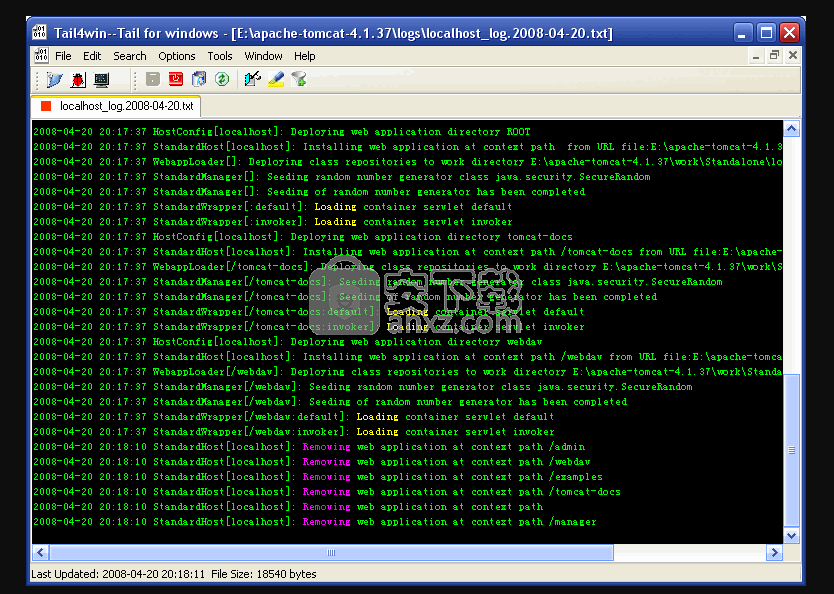Viewport: 834px width, 594px height.
Task: Minimize the Tail4win main window
Action: [x=743, y=33]
